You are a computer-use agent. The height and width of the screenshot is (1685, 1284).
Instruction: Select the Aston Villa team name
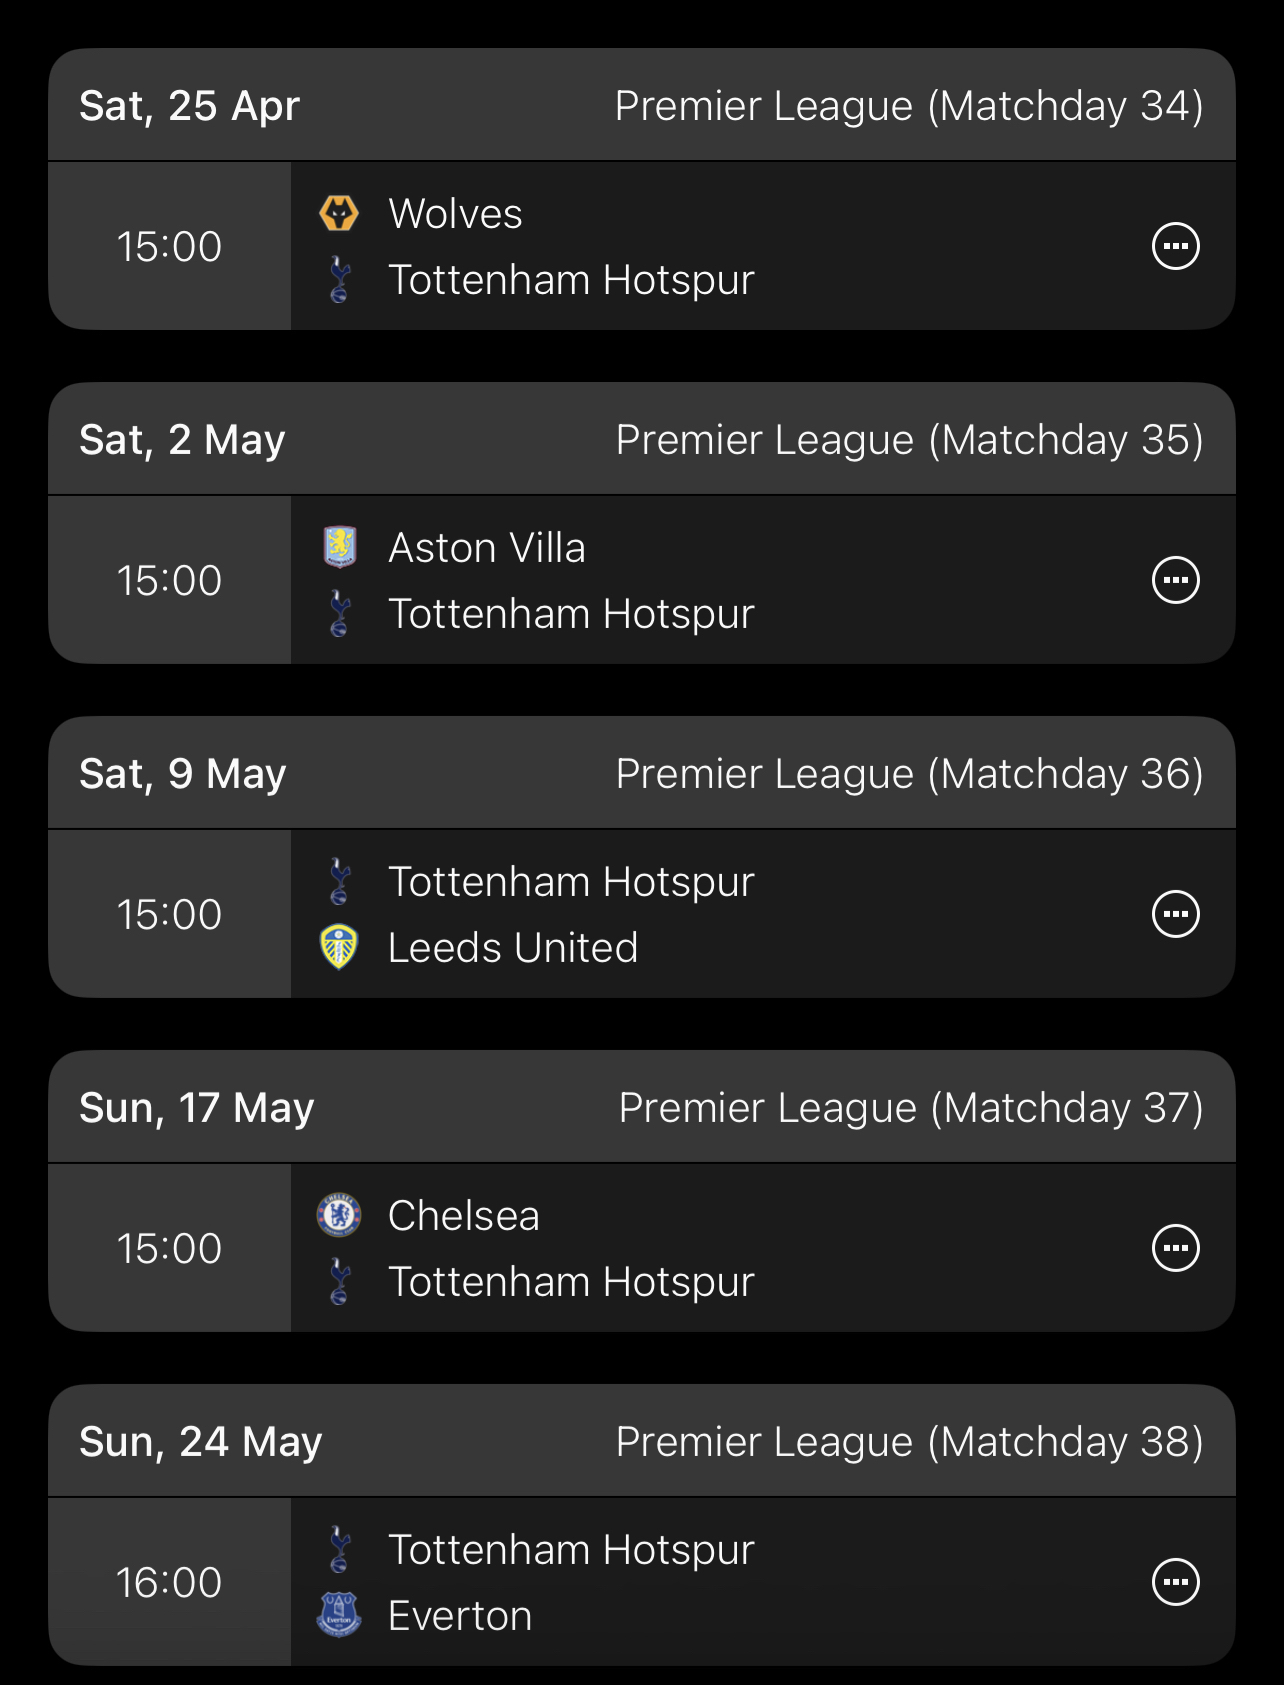(x=486, y=548)
